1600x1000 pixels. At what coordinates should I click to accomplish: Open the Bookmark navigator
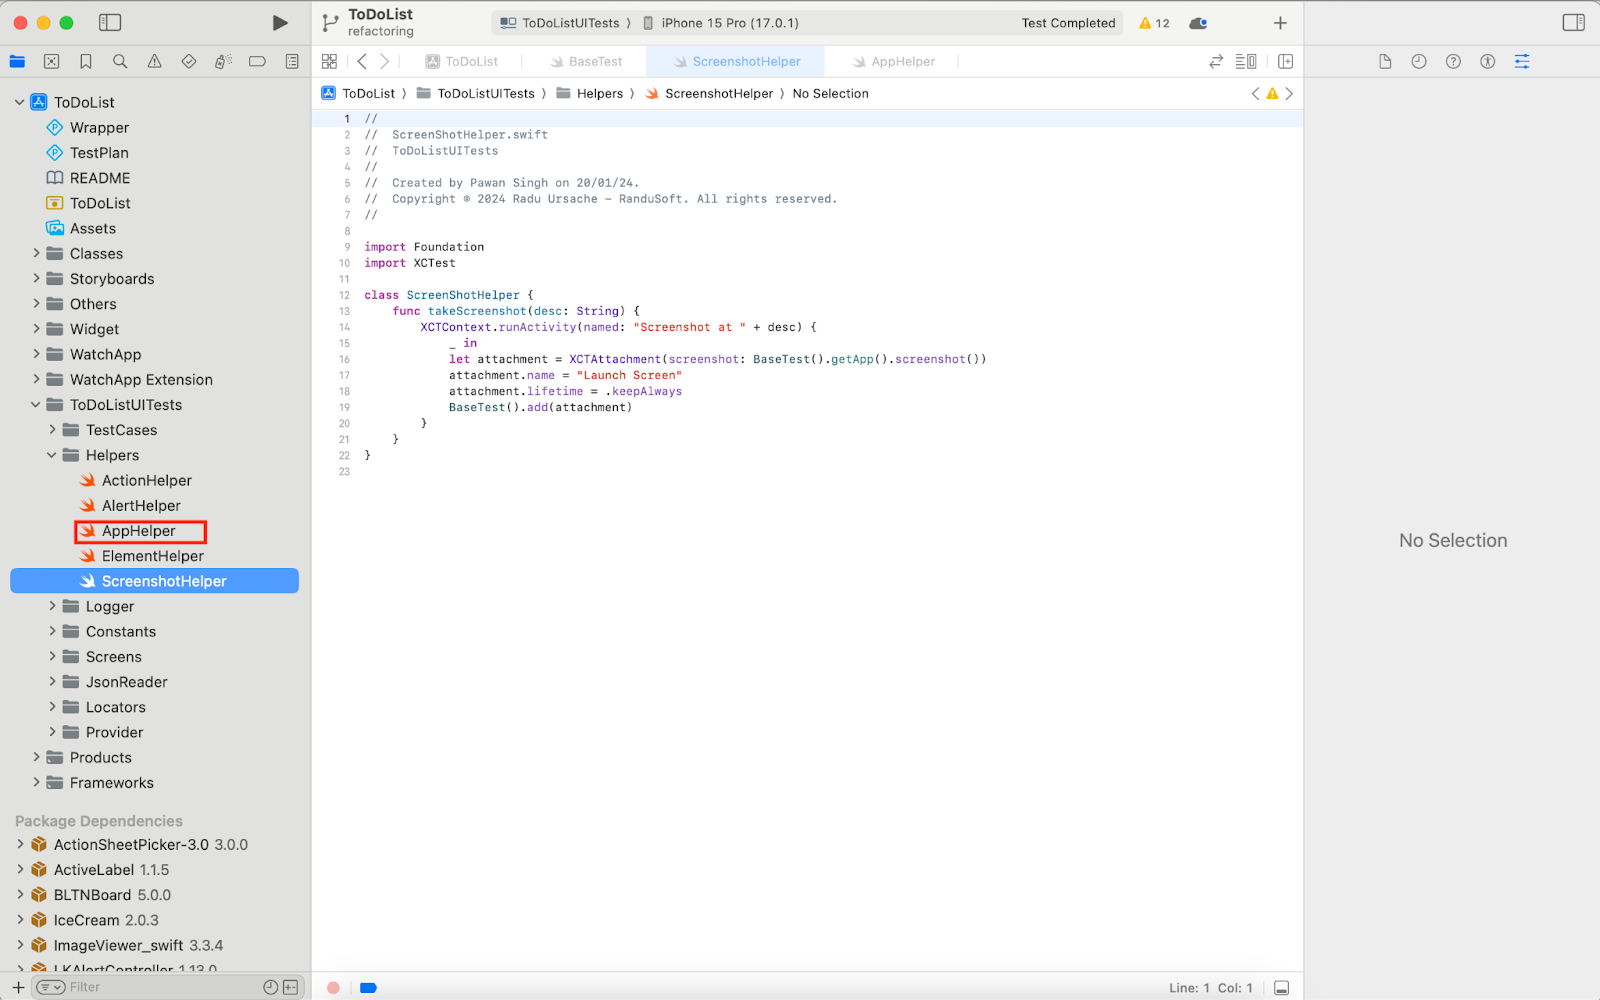86,62
